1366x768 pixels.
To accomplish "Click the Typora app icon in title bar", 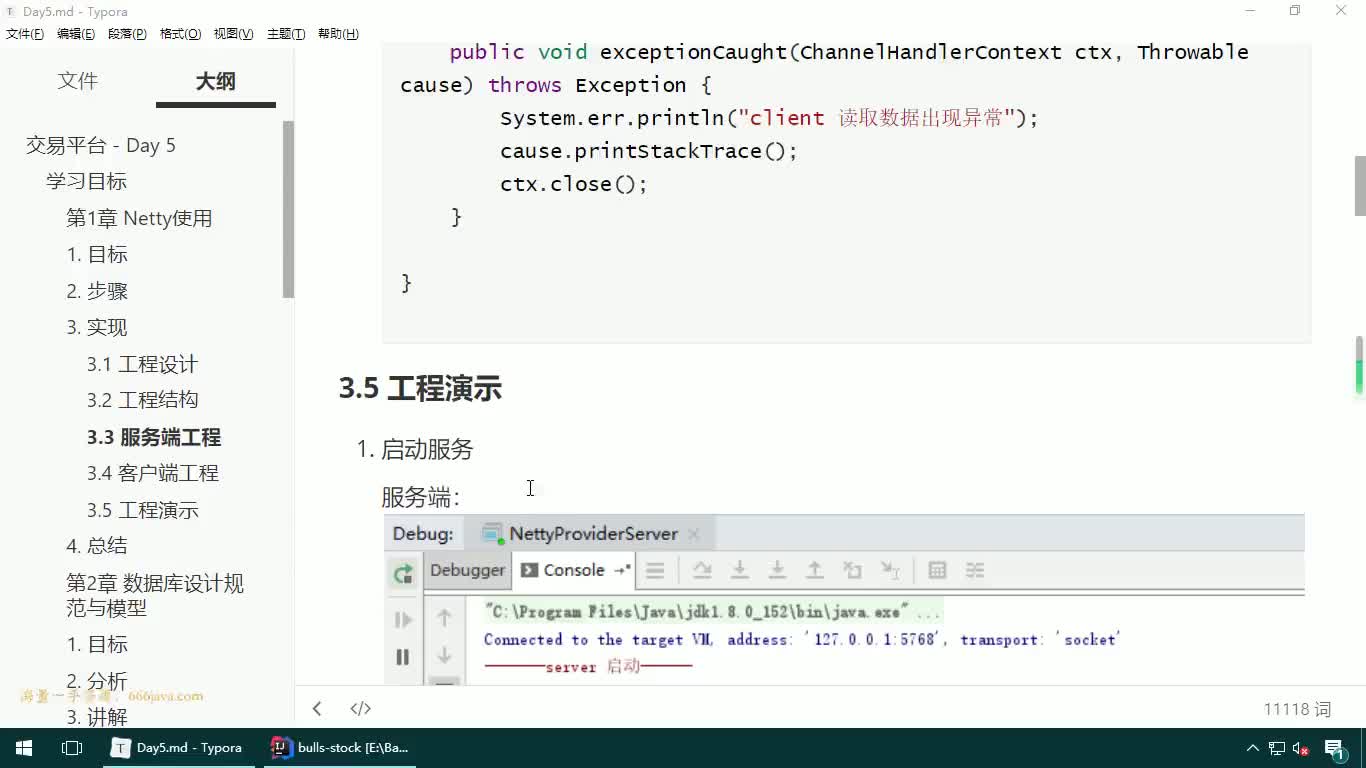I will 10,11.
